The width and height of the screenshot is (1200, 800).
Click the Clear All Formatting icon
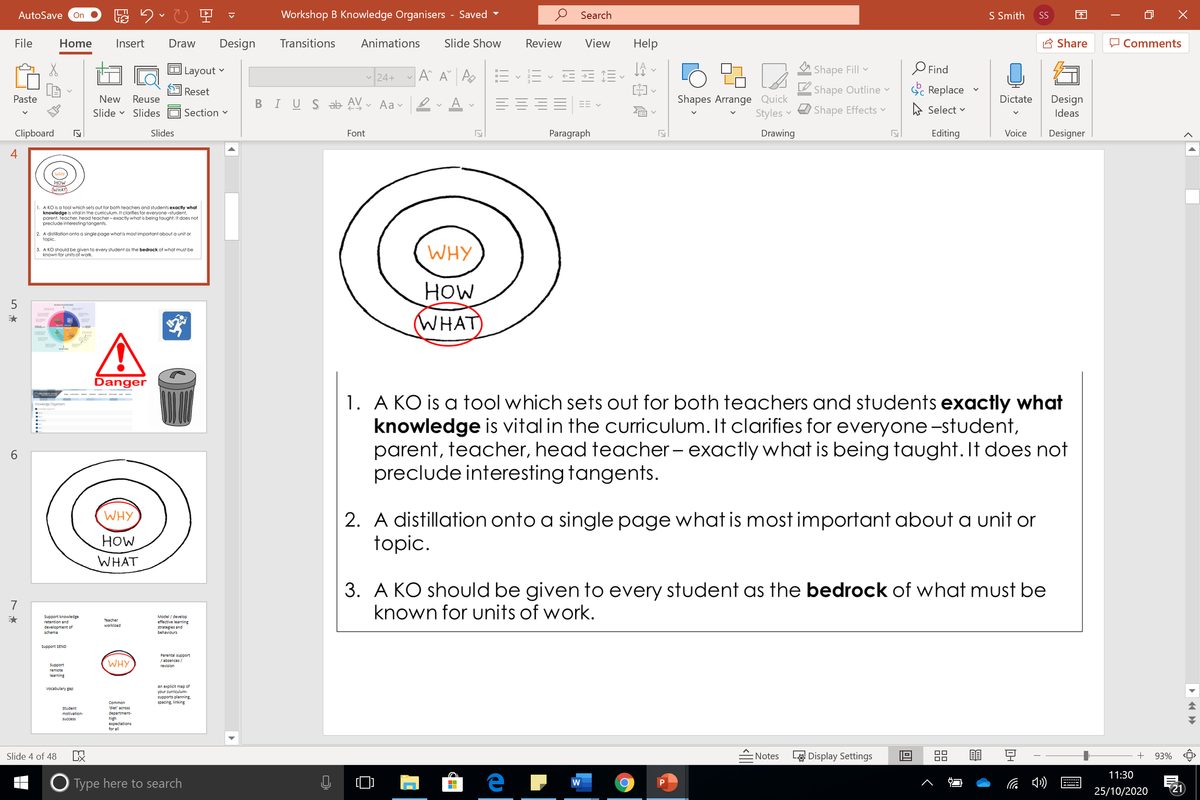(x=469, y=77)
